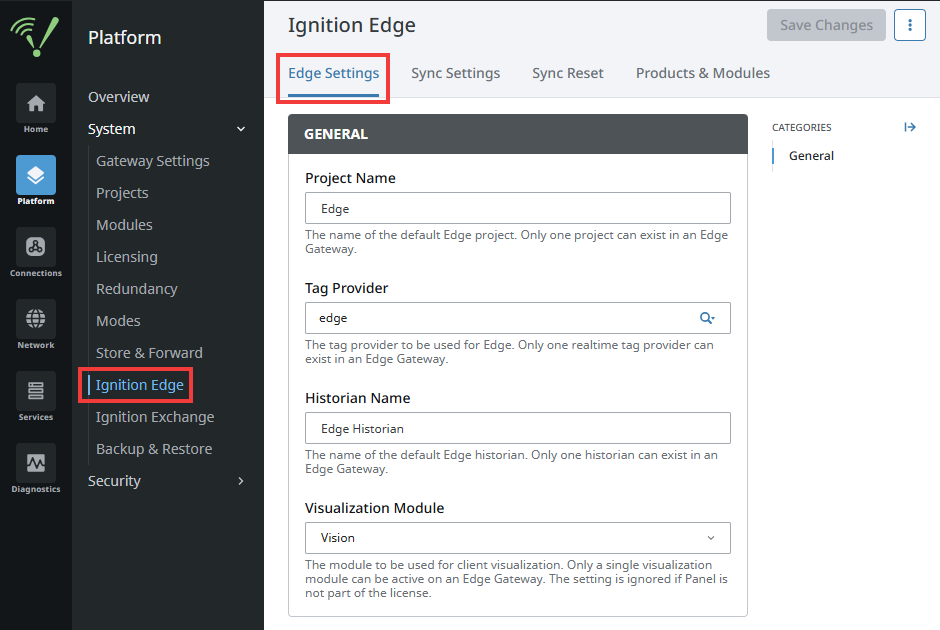Viewport: 940px width, 630px height.
Task: Select Ignition Edge in sidebar
Action: (x=140, y=385)
